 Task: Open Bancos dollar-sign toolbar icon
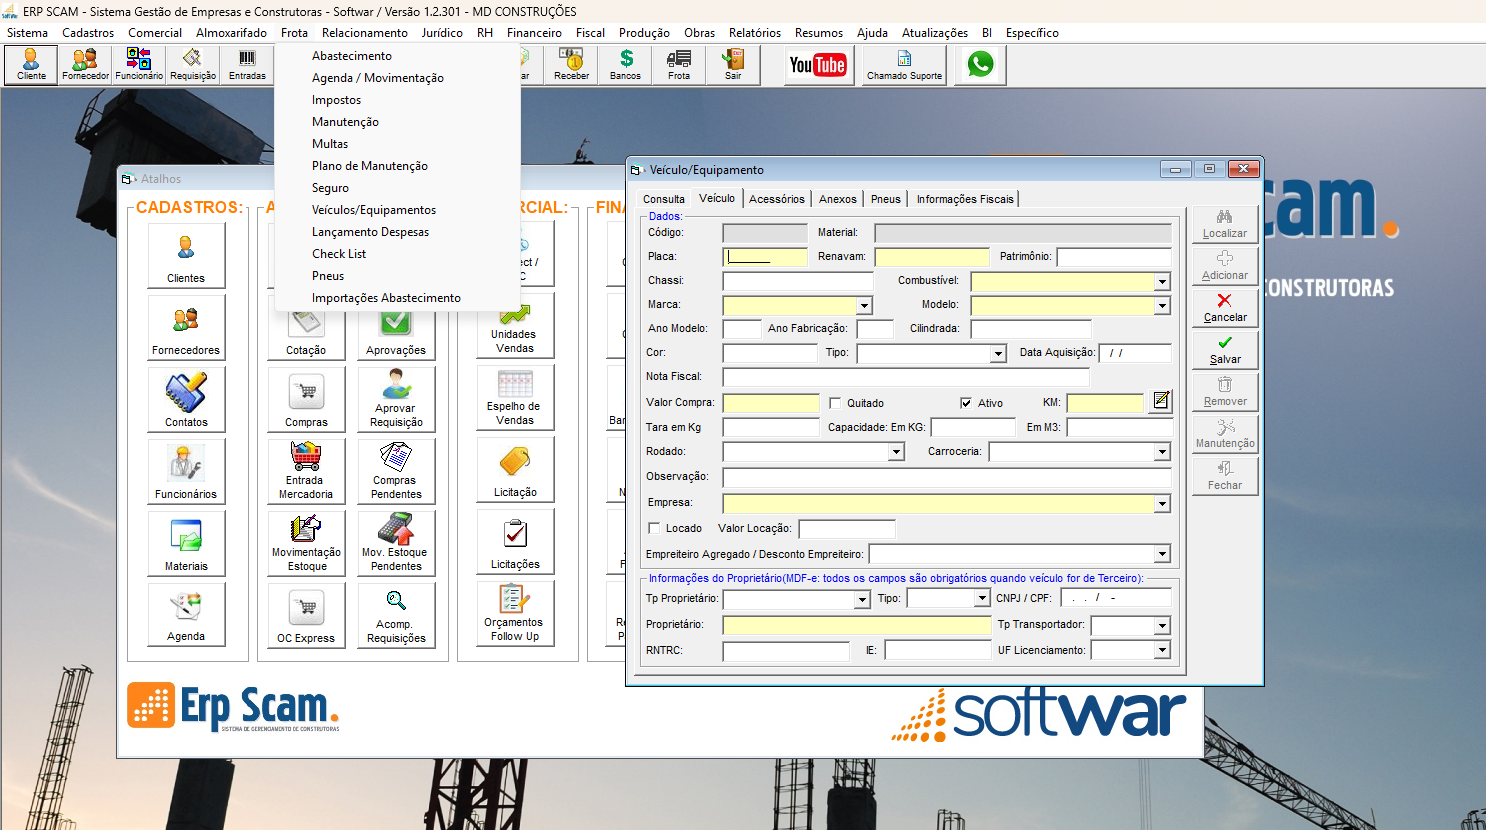tap(626, 65)
